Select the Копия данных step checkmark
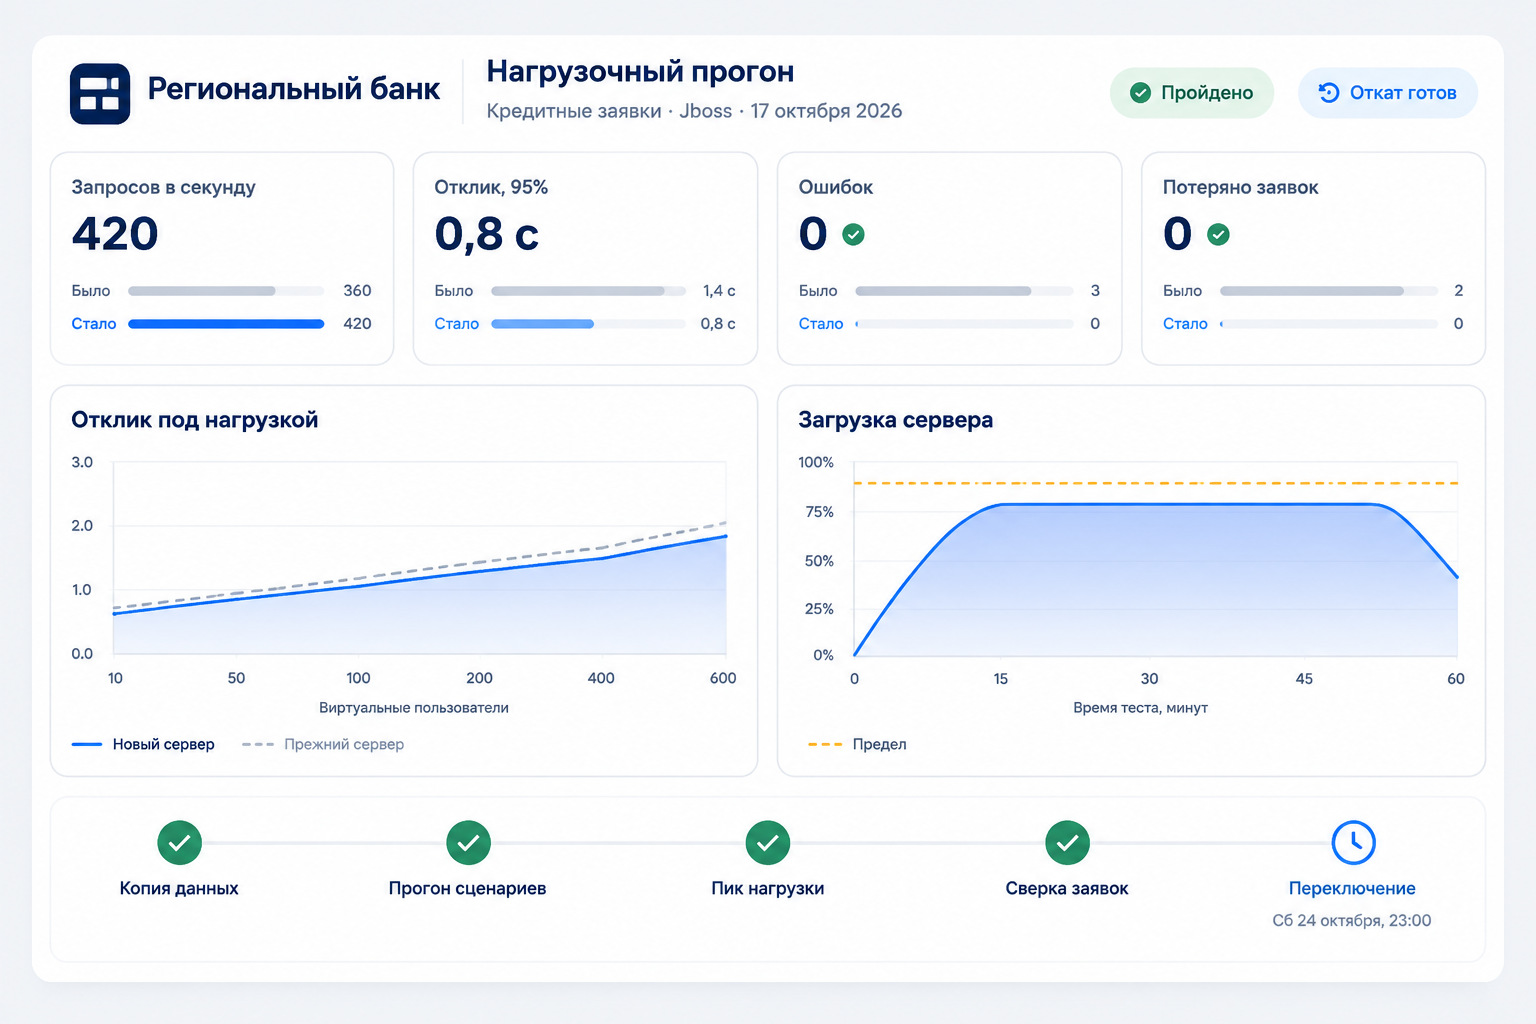Viewport: 1536px width, 1024px height. (x=179, y=843)
